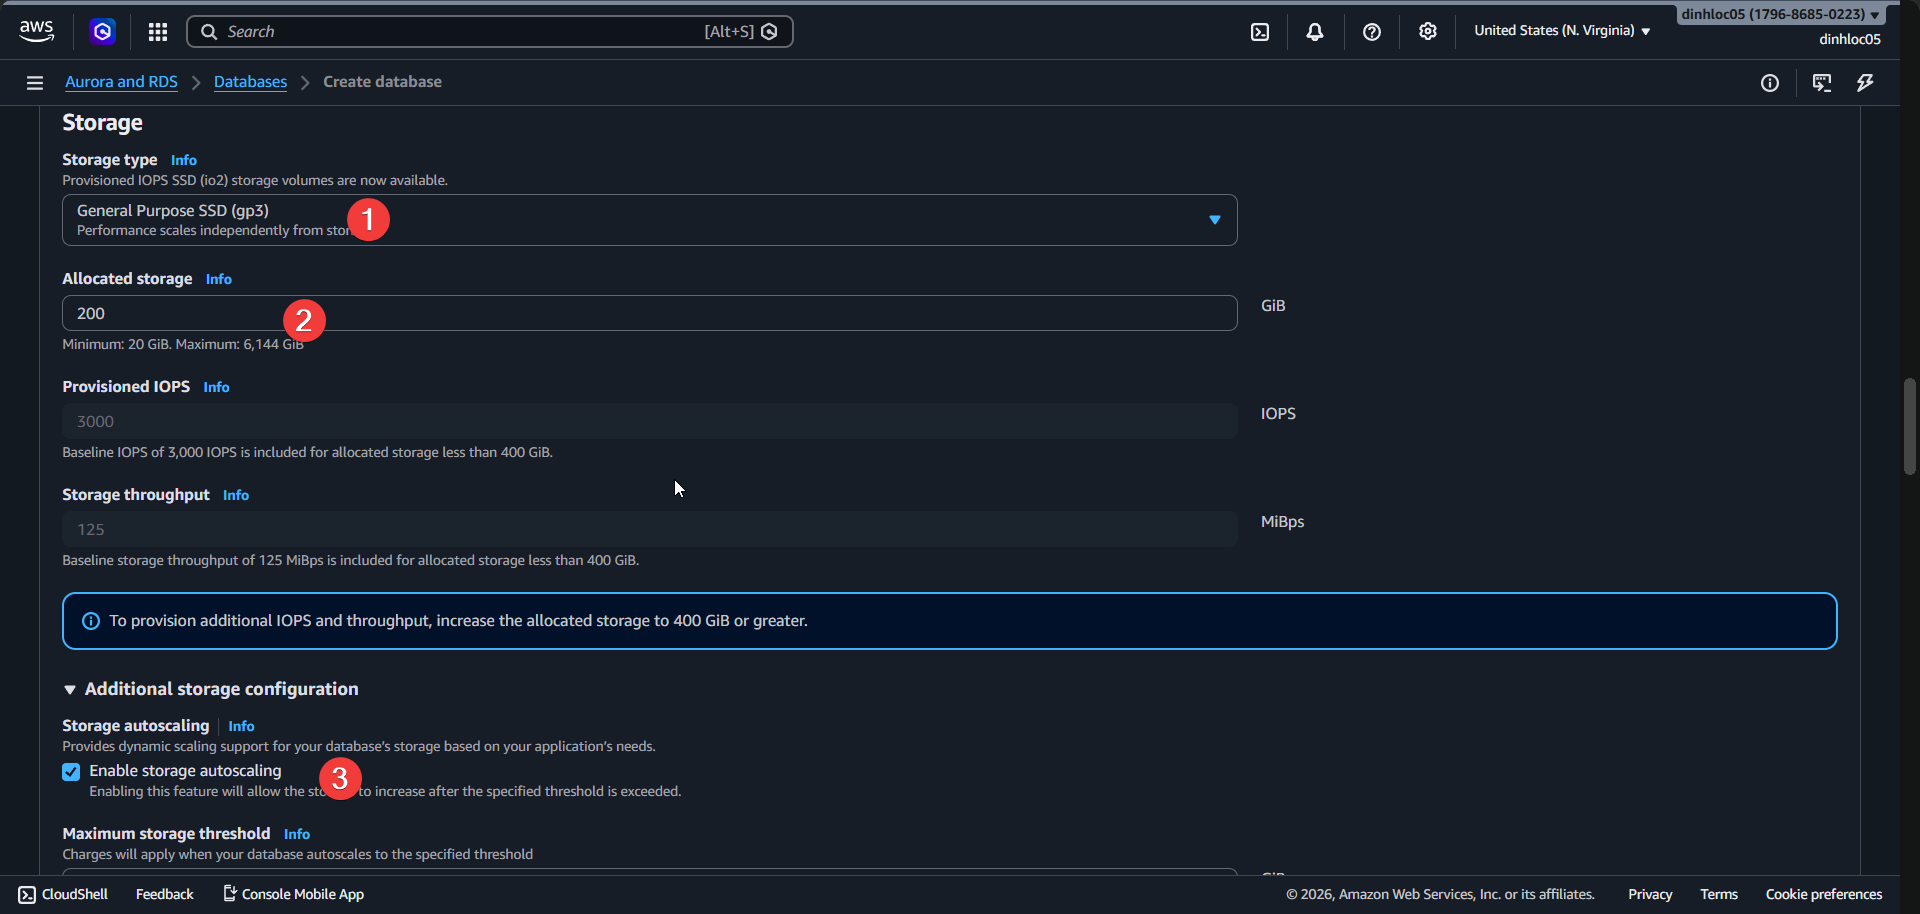The image size is (1920, 914).
Task: Click the Console Mobile App icon
Action: [x=229, y=894]
